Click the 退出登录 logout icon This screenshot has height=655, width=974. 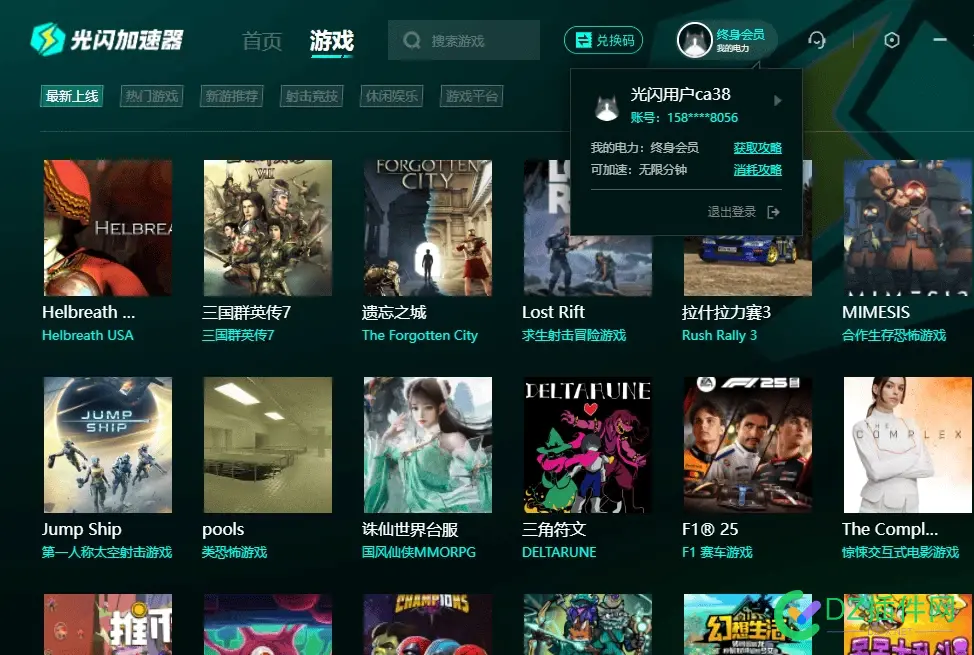(773, 213)
